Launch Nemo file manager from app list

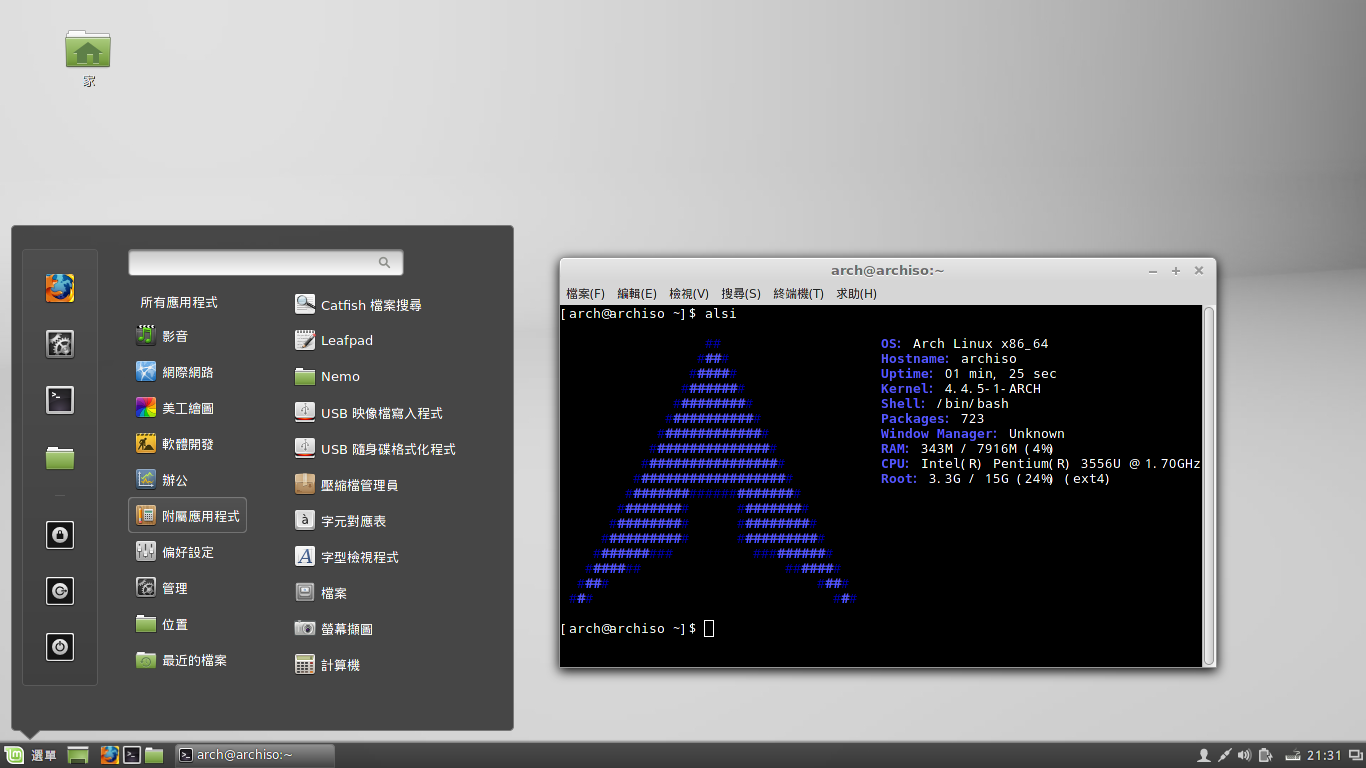(x=328, y=377)
